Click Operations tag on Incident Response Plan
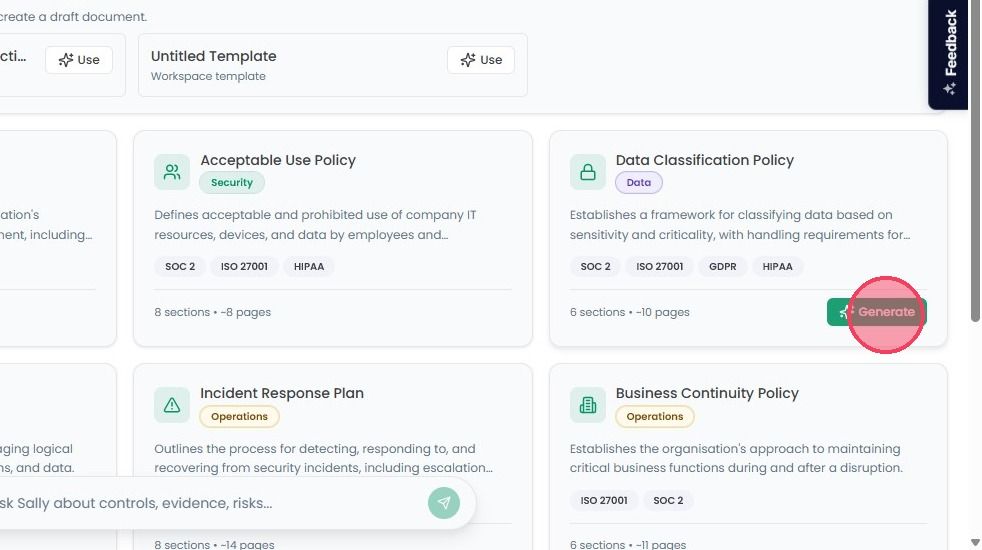This screenshot has width=982, height=550. (x=239, y=417)
